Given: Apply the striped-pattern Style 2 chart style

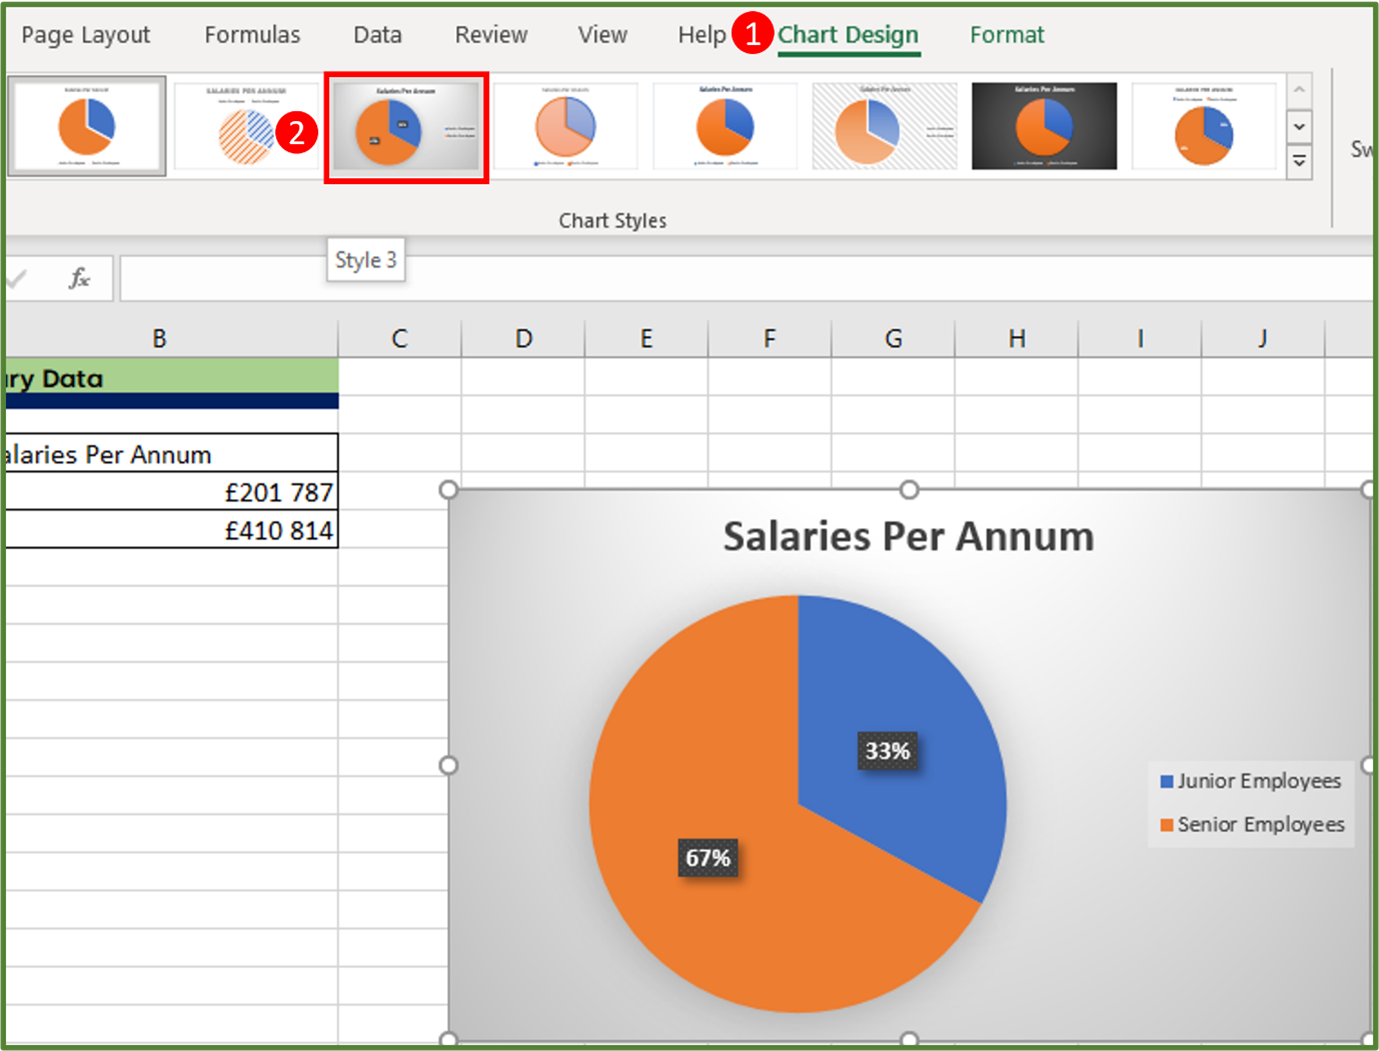Looking at the screenshot, I should click(246, 126).
